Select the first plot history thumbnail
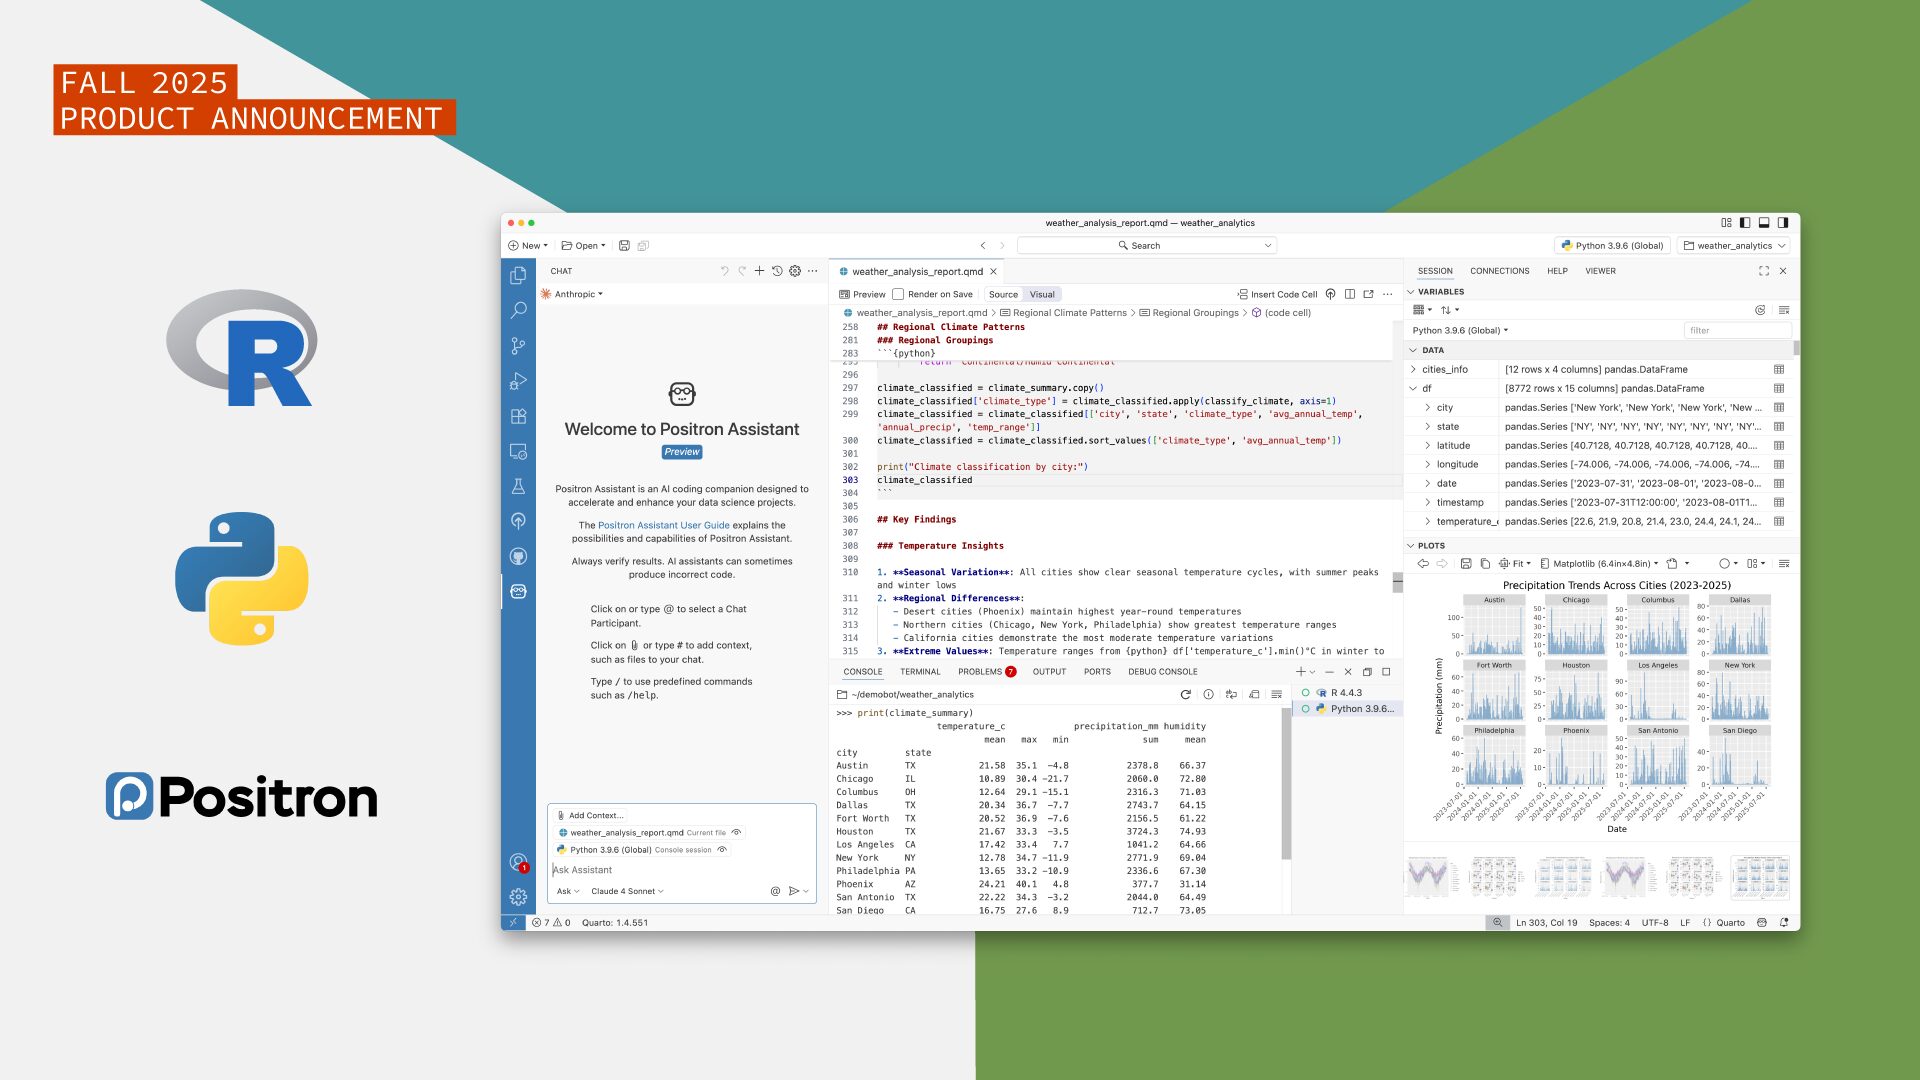The height and width of the screenshot is (1080, 1920). [1427, 877]
